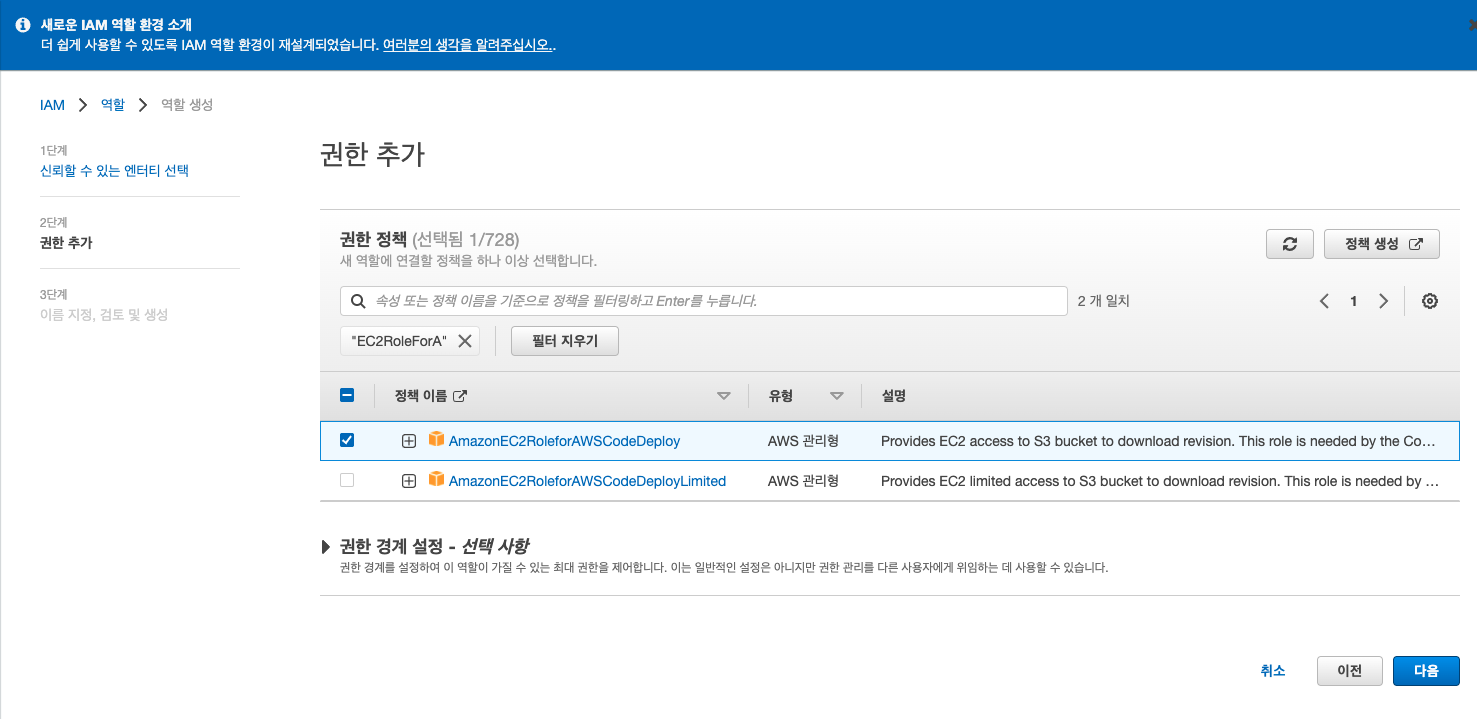Click 정책 생성 button
Screen dimensions: 1477x719
point(1382,244)
